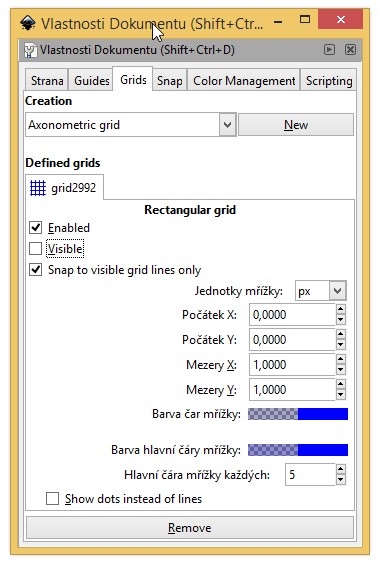
Task: Decrease Počátek Y with down arrow
Action: 341,345
